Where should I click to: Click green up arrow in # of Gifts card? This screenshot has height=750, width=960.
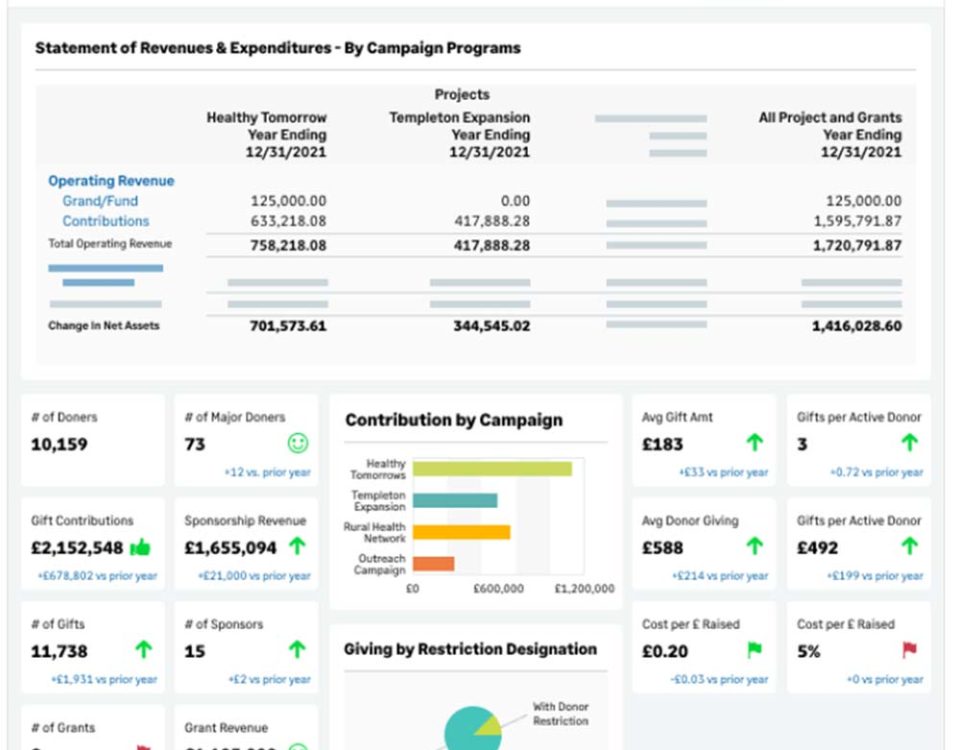point(144,649)
